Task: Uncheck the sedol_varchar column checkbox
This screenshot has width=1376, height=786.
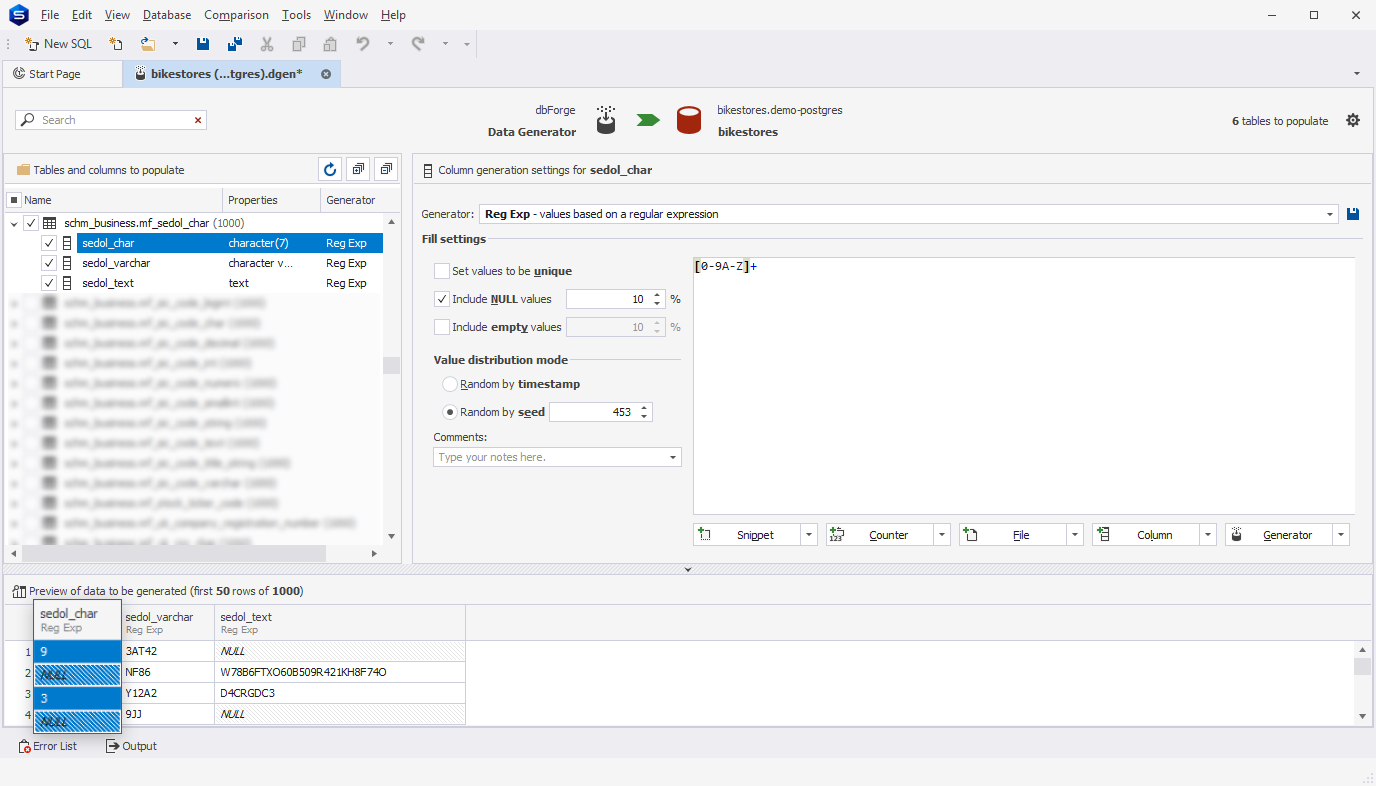Action: [x=48, y=263]
